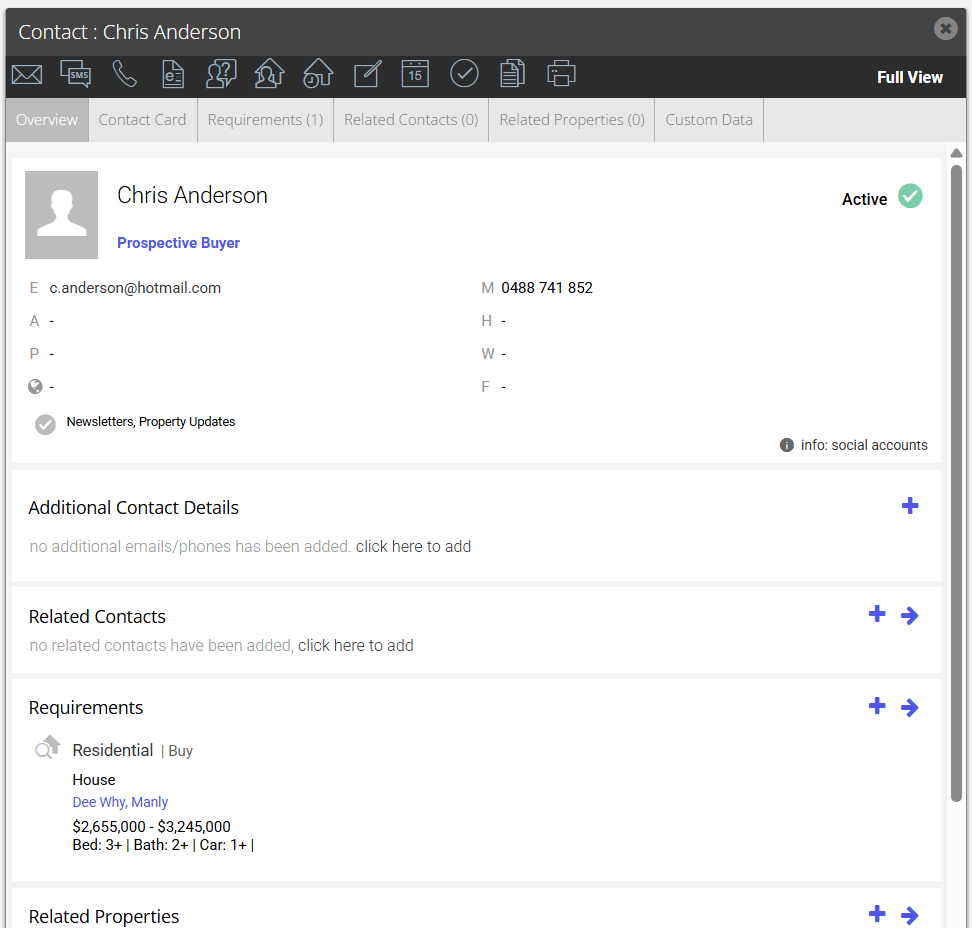Click the envelope email icon in toolbar

(27, 74)
